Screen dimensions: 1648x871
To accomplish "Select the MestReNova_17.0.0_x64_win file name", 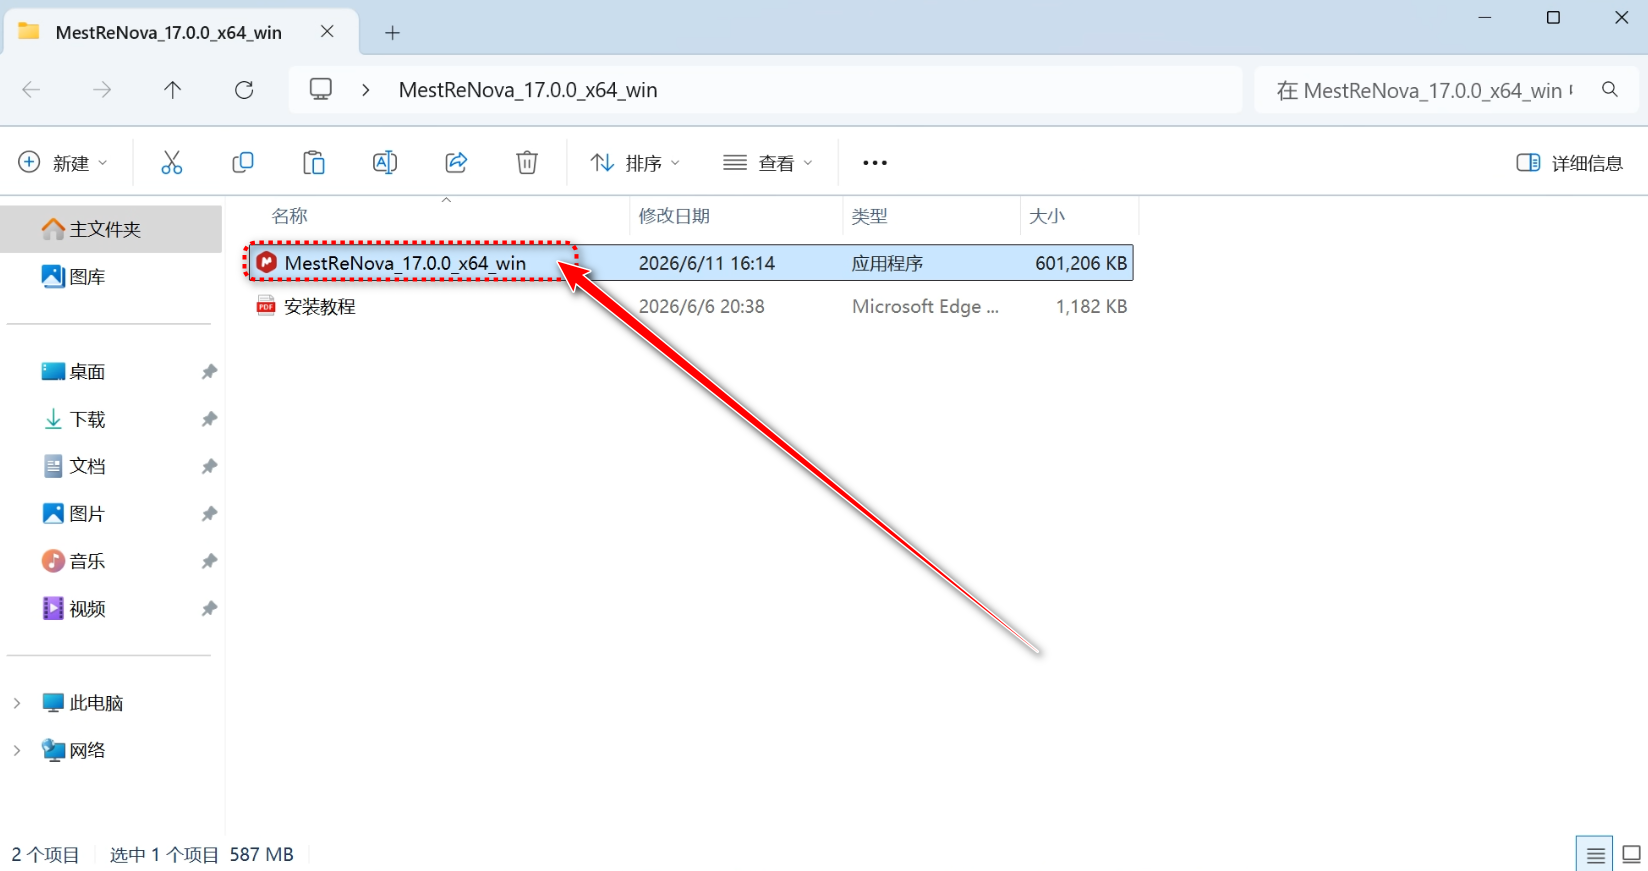I will [405, 263].
